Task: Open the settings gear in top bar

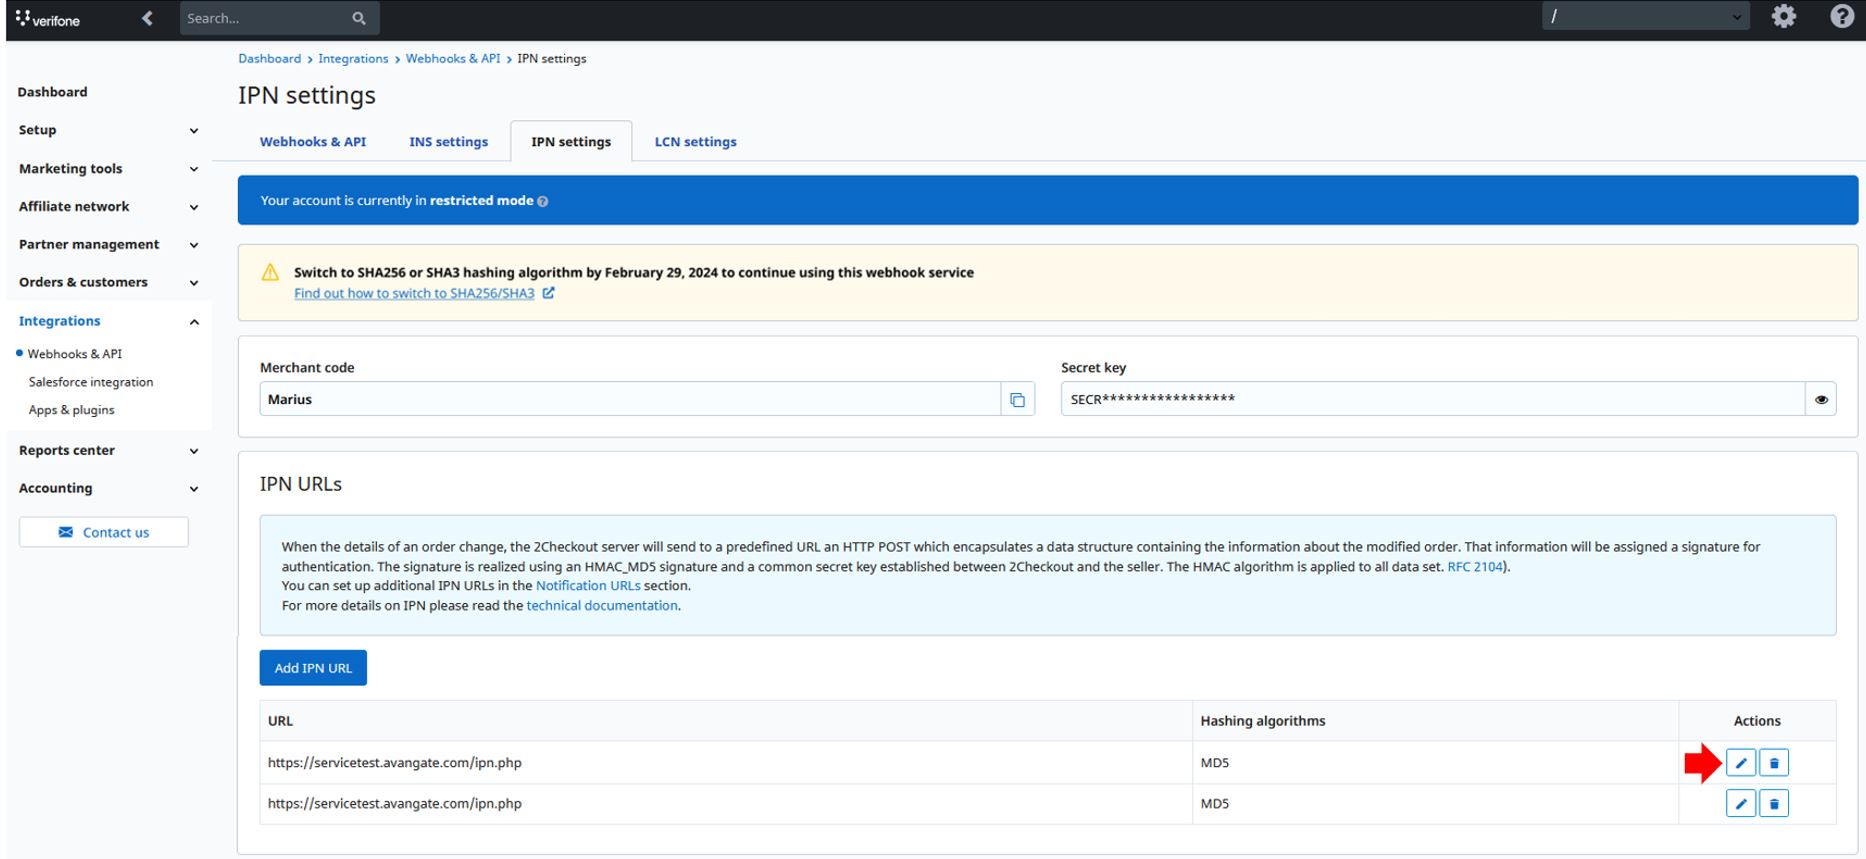Action: click(1784, 17)
